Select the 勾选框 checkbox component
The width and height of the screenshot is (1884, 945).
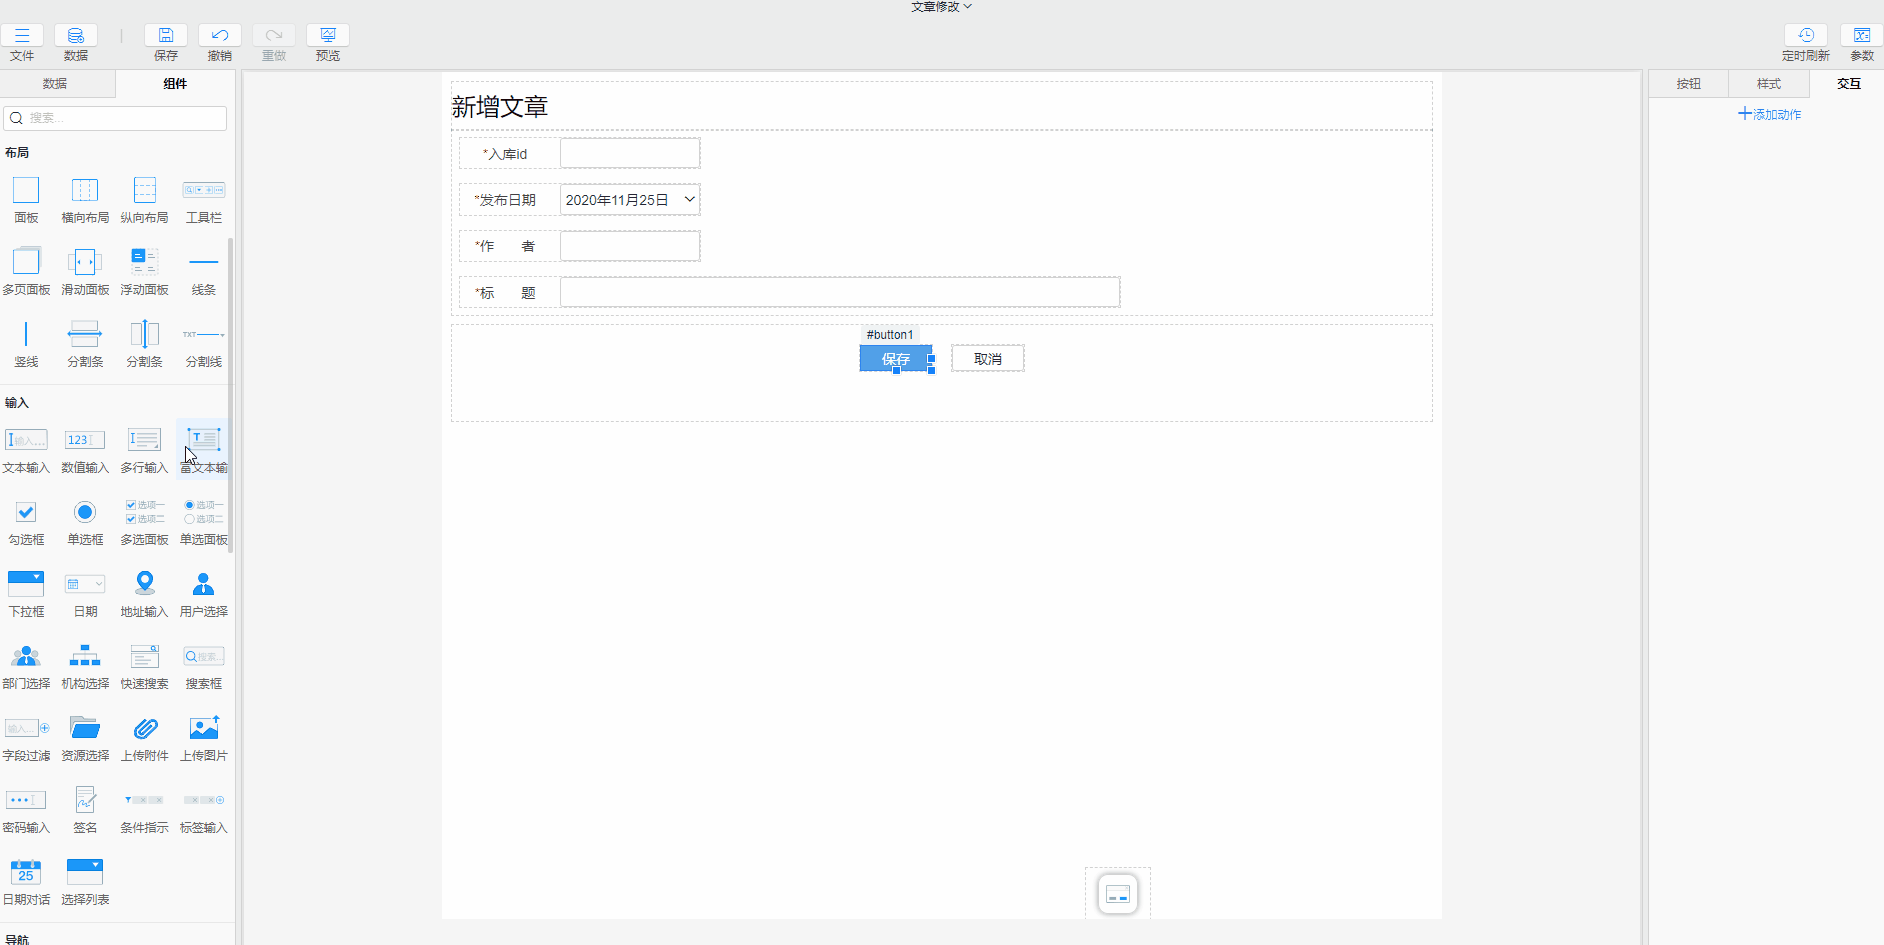click(26, 513)
